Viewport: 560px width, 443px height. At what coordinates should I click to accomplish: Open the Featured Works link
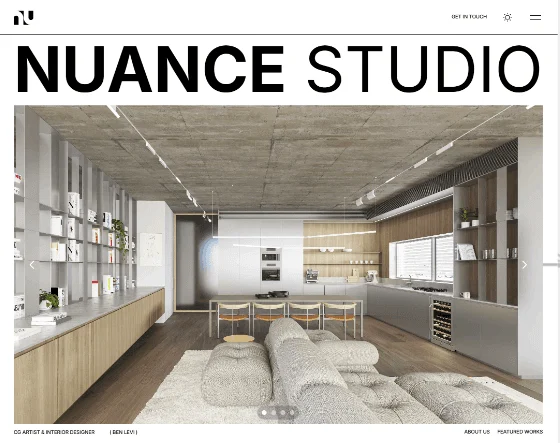pyautogui.click(x=520, y=432)
